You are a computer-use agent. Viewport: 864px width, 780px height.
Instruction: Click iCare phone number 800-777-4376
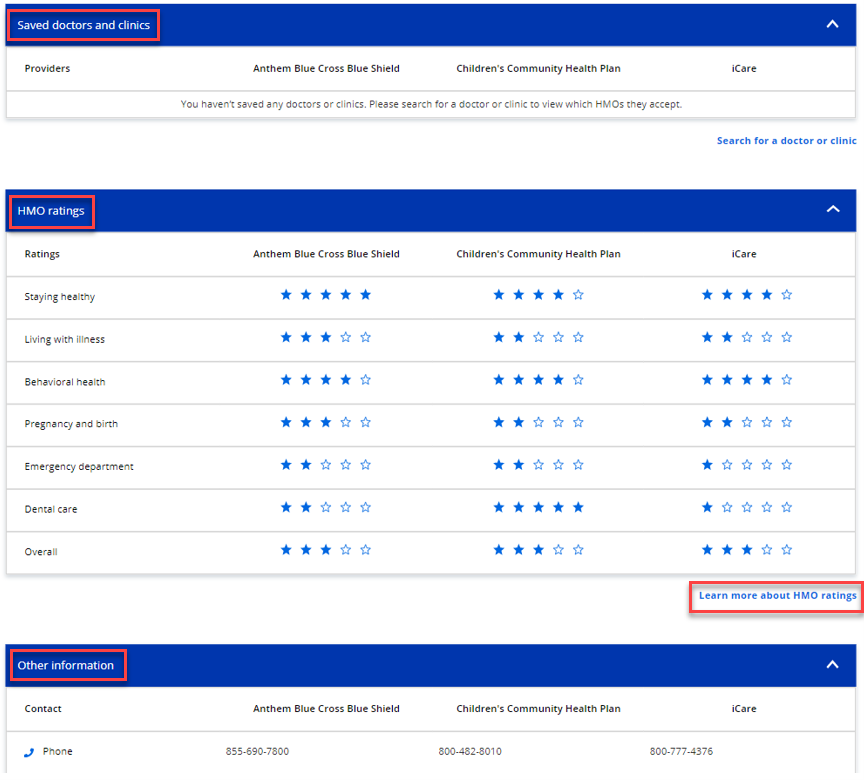(x=681, y=752)
